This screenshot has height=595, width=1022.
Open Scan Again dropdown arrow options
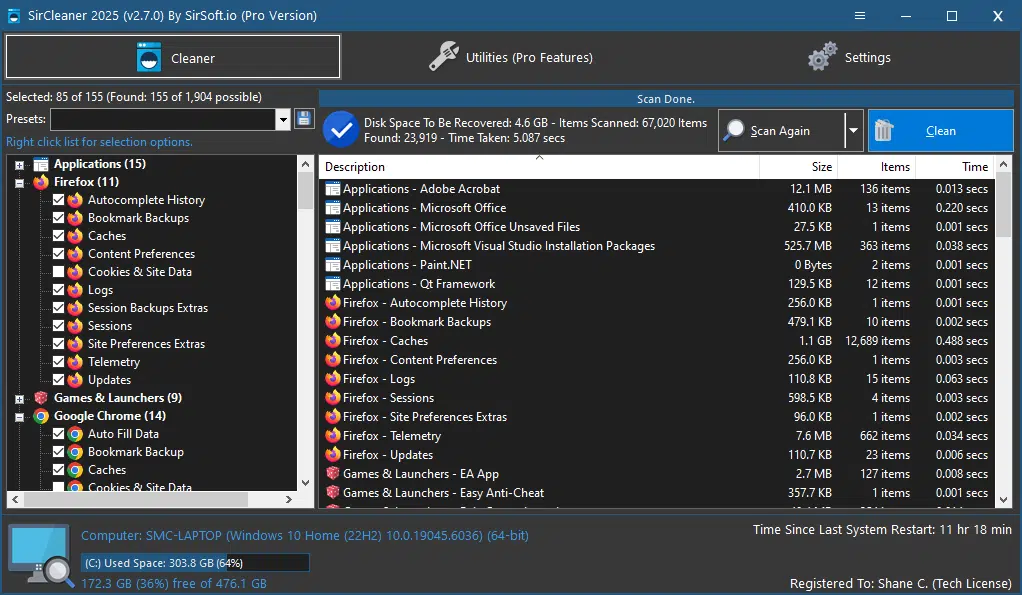click(853, 130)
